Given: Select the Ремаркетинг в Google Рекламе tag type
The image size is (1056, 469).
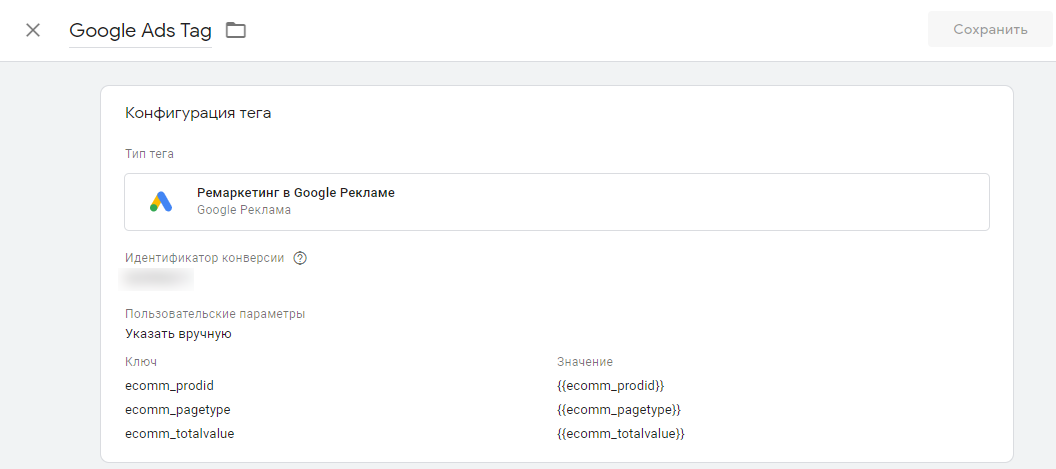Looking at the screenshot, I should pos(557,202).
